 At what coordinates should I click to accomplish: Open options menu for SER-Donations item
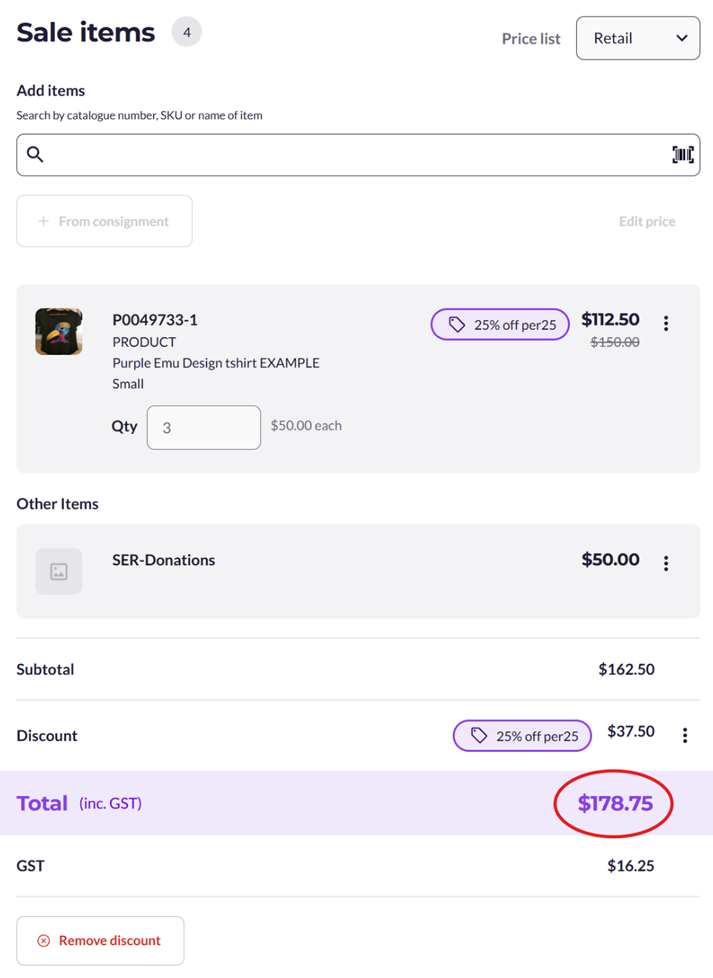[x=666, y=563]
